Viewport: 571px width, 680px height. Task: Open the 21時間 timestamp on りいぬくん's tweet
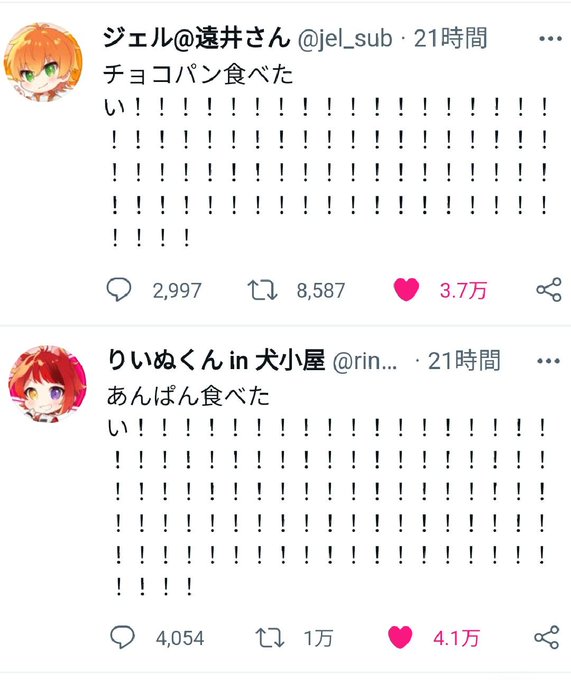pos(464,360)
